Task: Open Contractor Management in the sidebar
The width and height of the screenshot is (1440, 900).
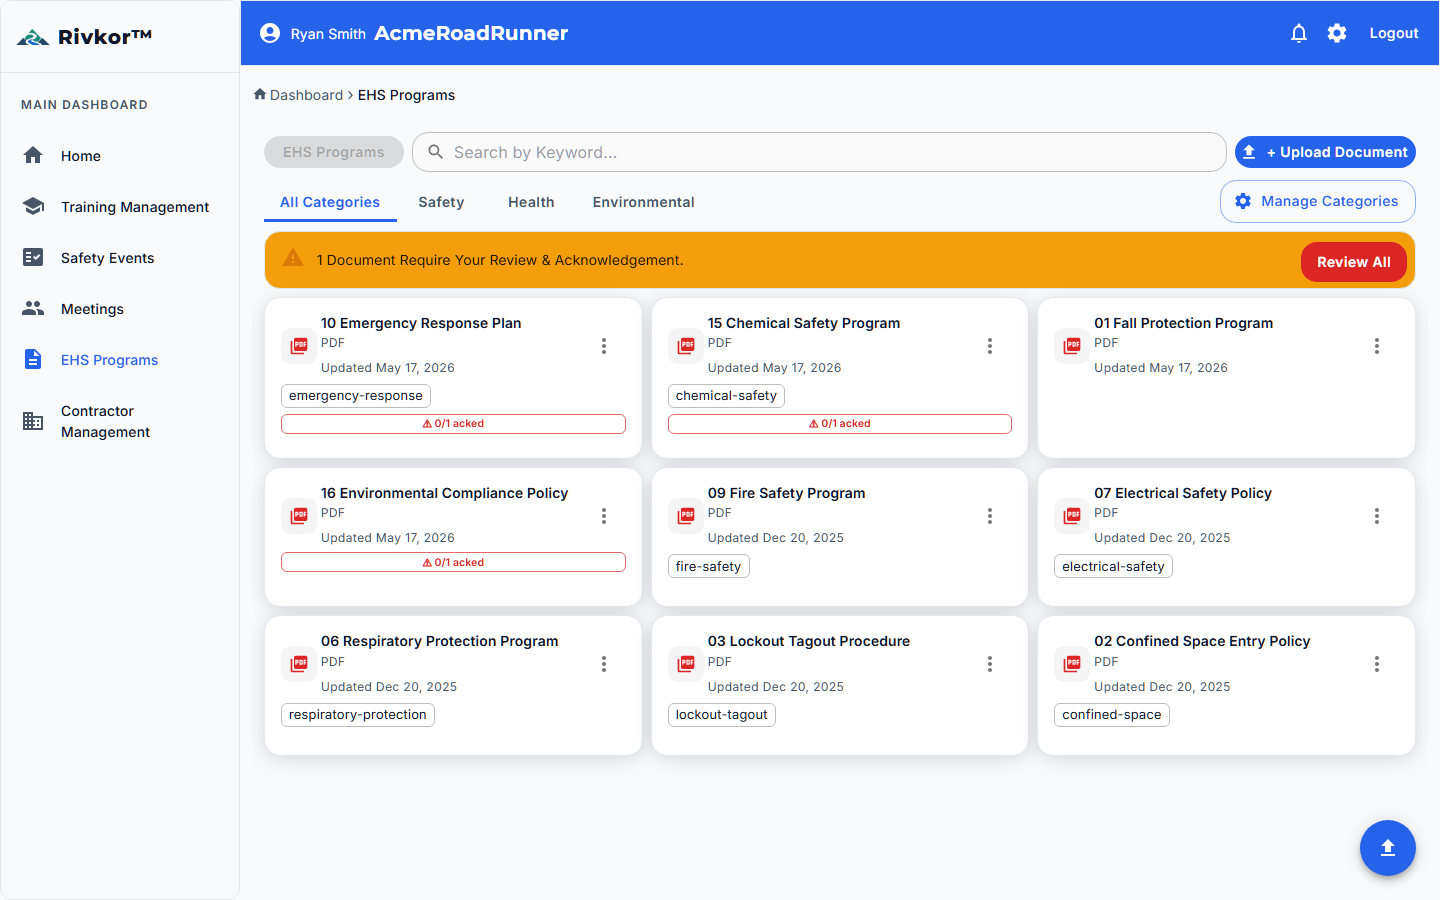Action: coord(120,421)
